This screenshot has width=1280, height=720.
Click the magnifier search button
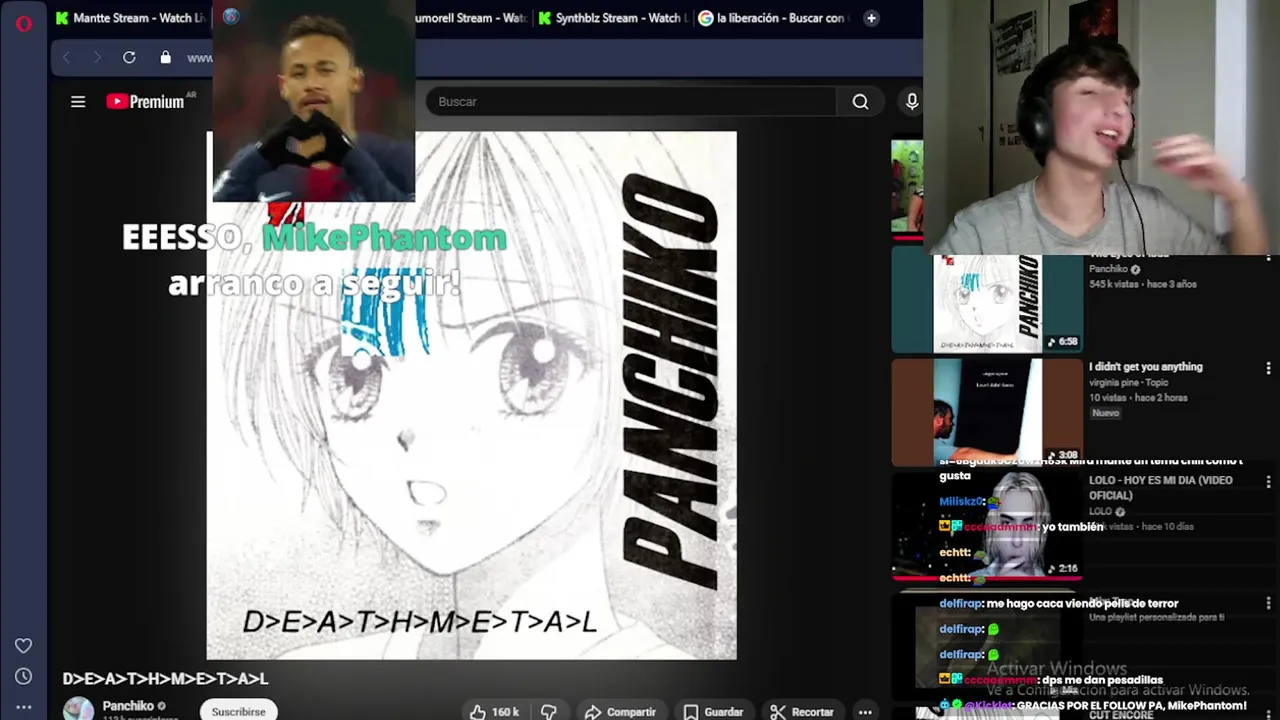[860, 101]
